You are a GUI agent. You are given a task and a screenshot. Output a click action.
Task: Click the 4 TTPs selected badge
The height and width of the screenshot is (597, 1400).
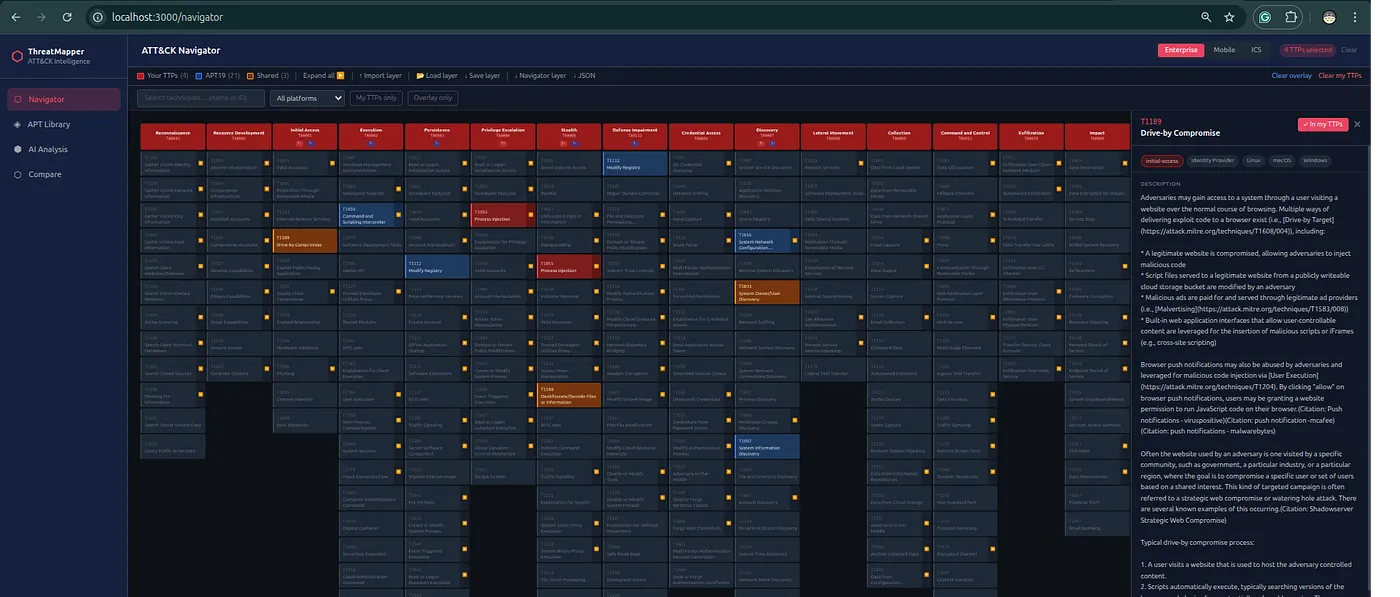tap(1307, 50)
